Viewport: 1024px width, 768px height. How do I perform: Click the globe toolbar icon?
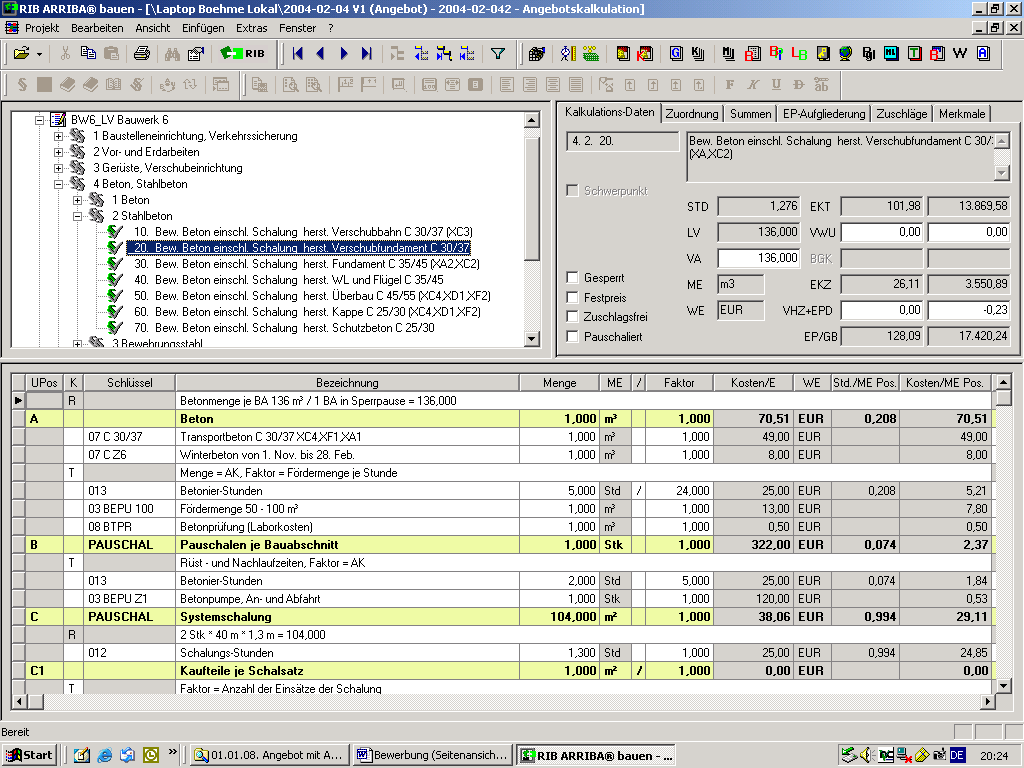pyautogui.click(x=846, y=53)
